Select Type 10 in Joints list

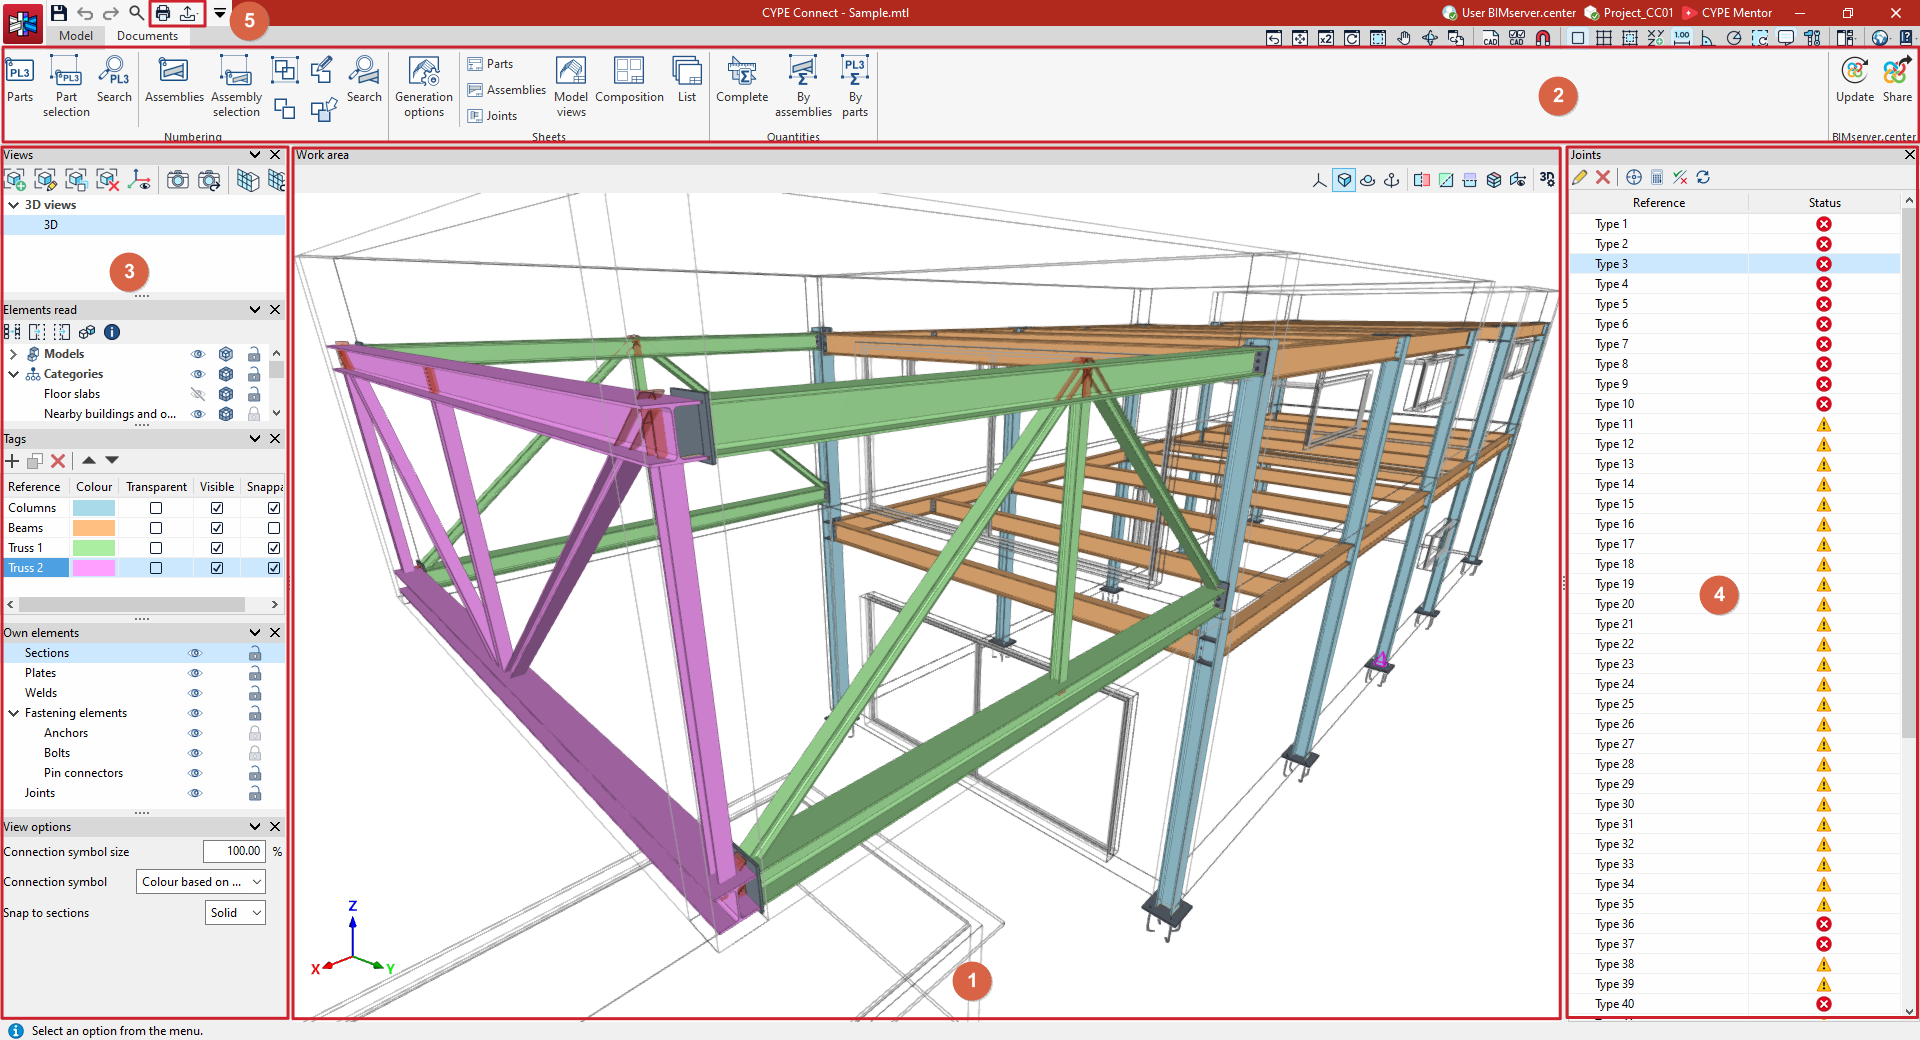pos(1734,404)
